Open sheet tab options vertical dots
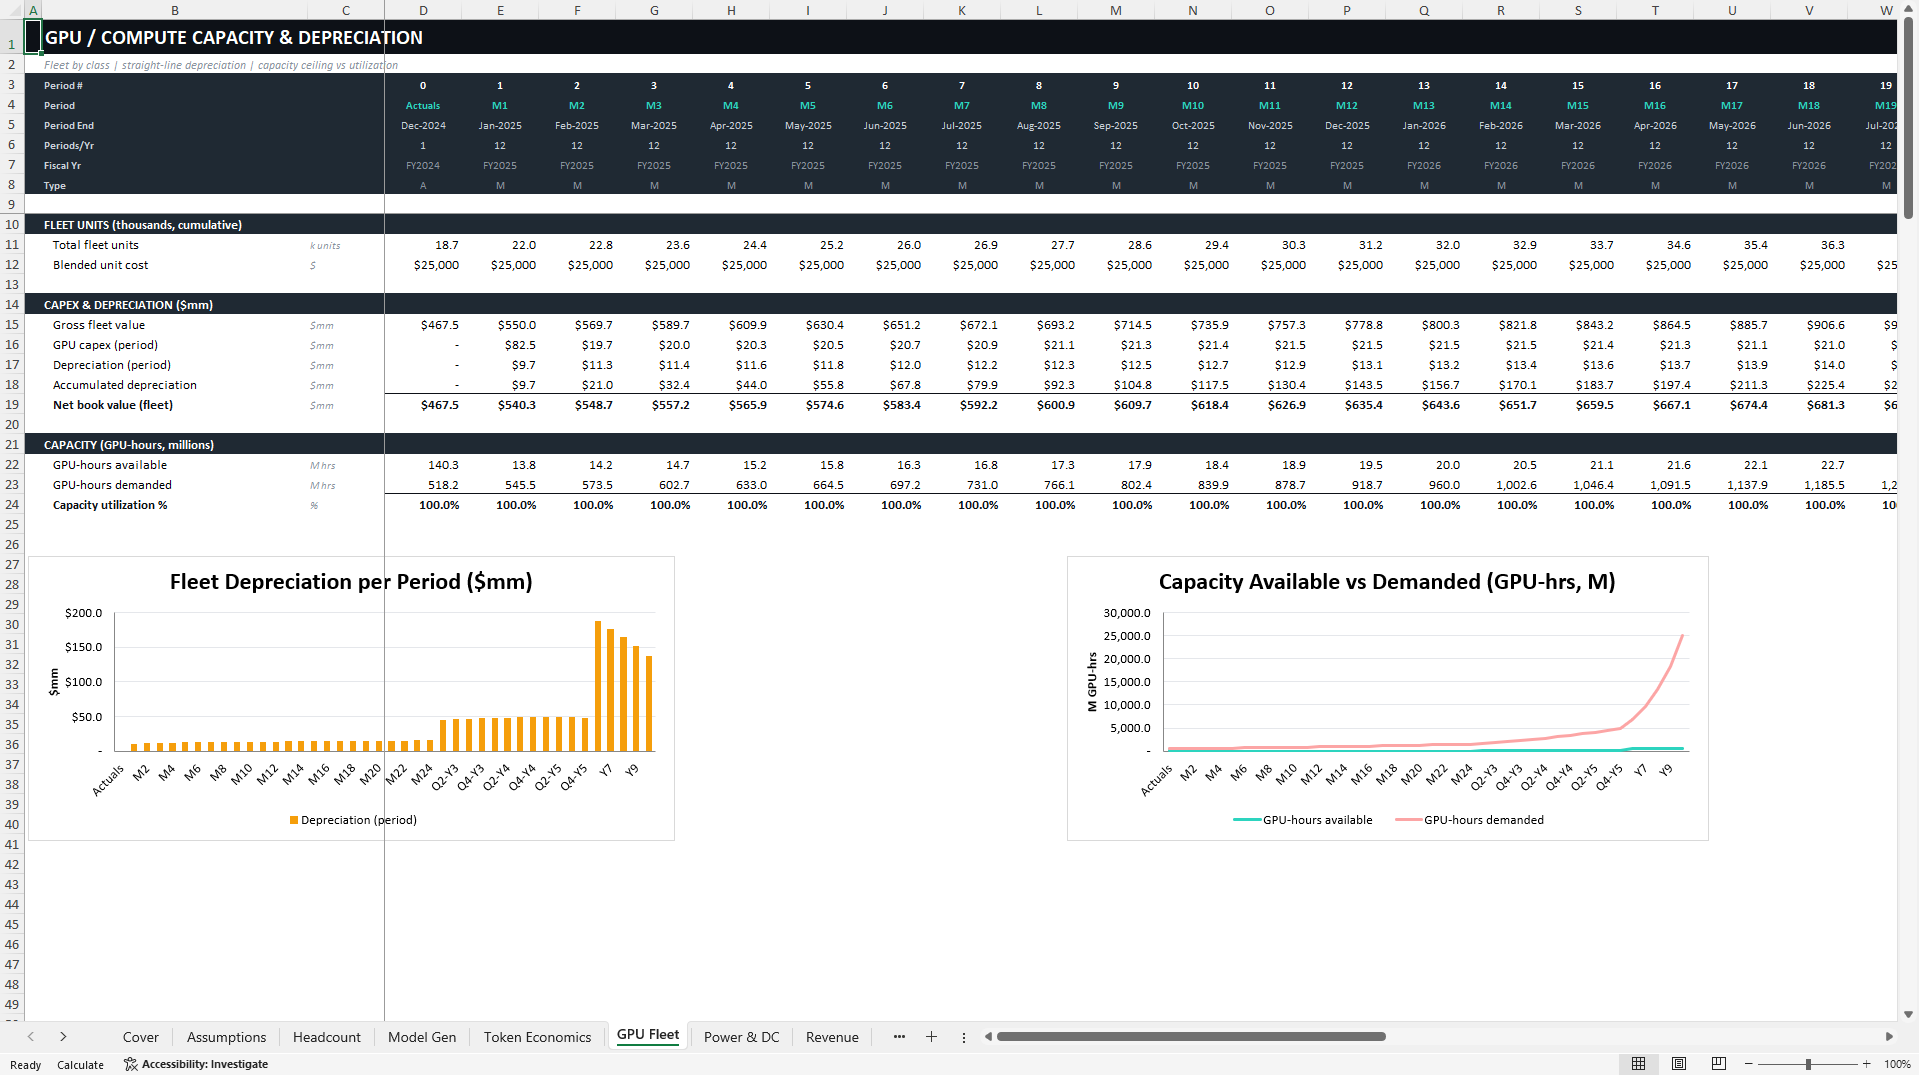1919x1075 pixels. pyautogui.click(x=964, y=1037)
